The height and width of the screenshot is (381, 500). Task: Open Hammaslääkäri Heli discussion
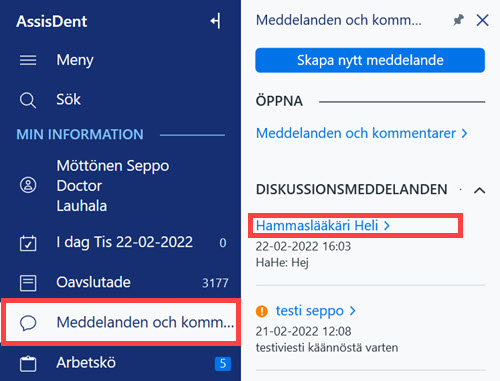323,226
